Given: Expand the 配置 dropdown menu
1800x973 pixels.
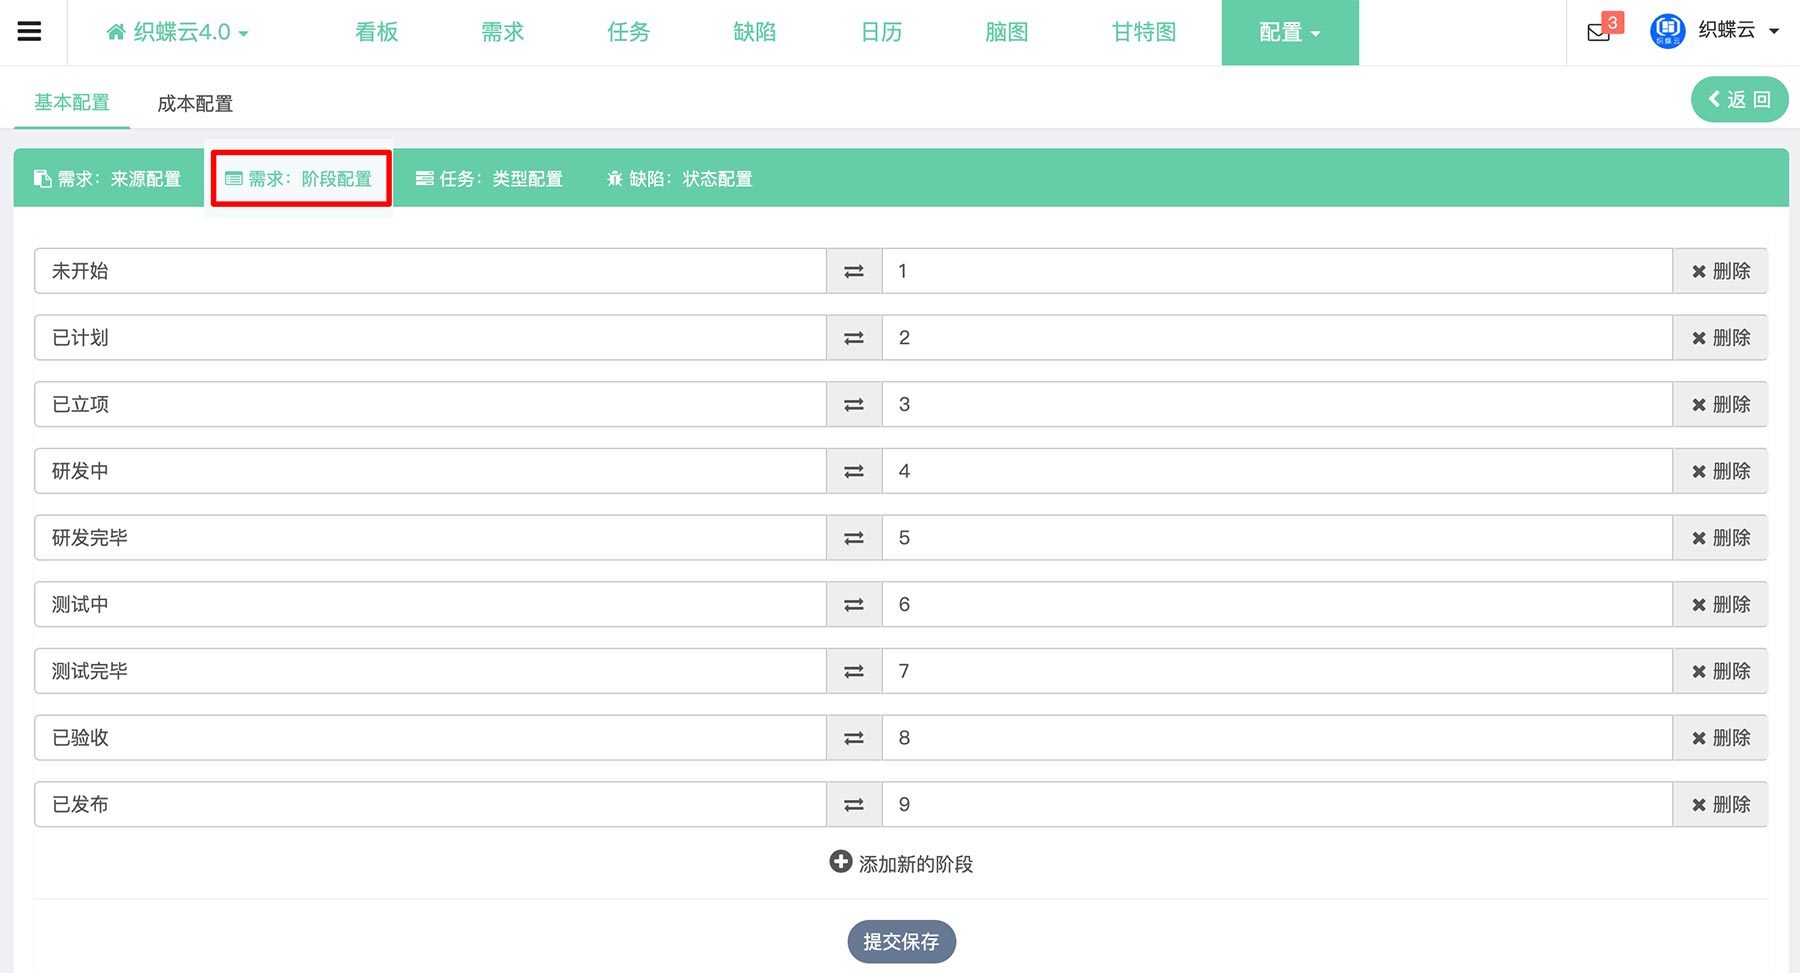Looking at the screenshot, I should [1290, 32].
